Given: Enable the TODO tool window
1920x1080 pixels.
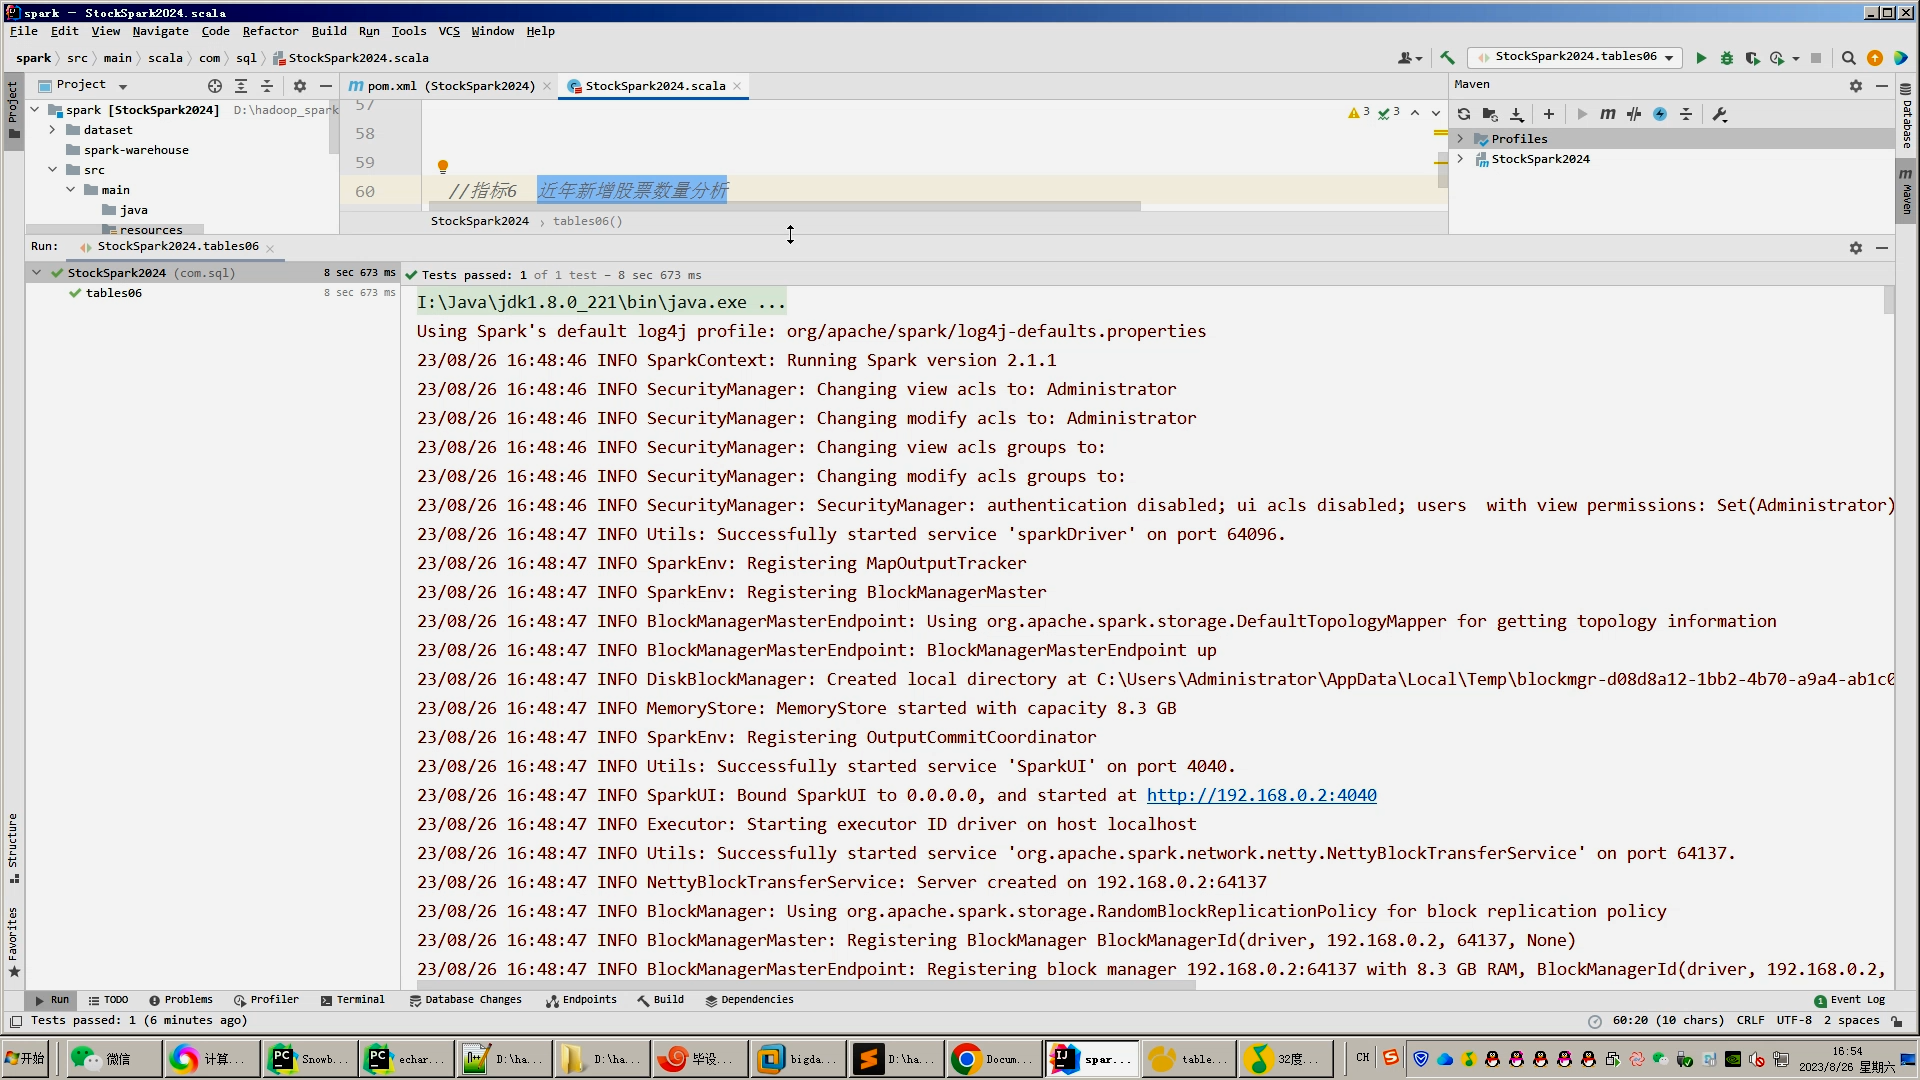Looking at the screenshot, I should pyautogui.click(x=116, y=998).
